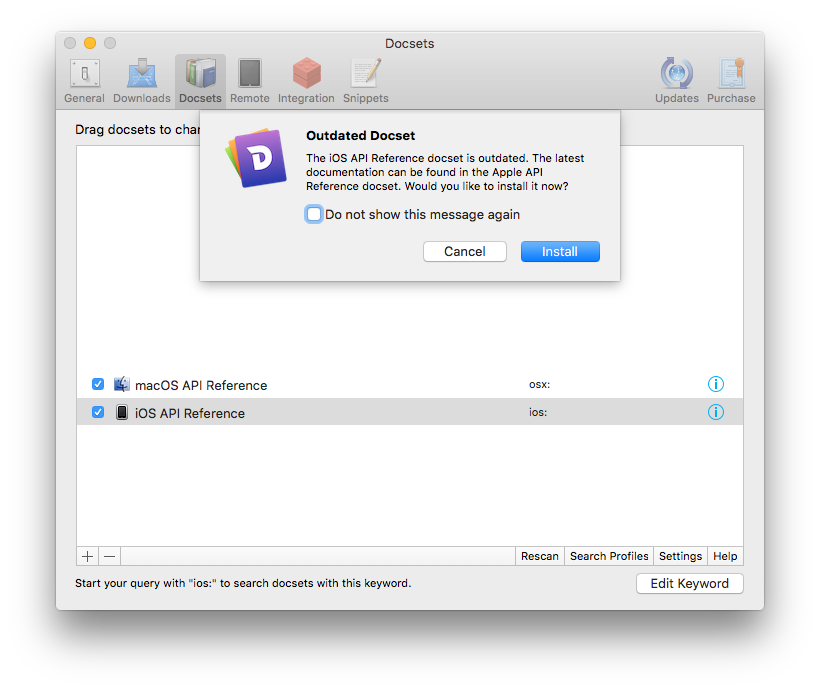The image size is (820, 690).
Task: Select the macOS API Reference row text
Action: (x=201, y=386)
